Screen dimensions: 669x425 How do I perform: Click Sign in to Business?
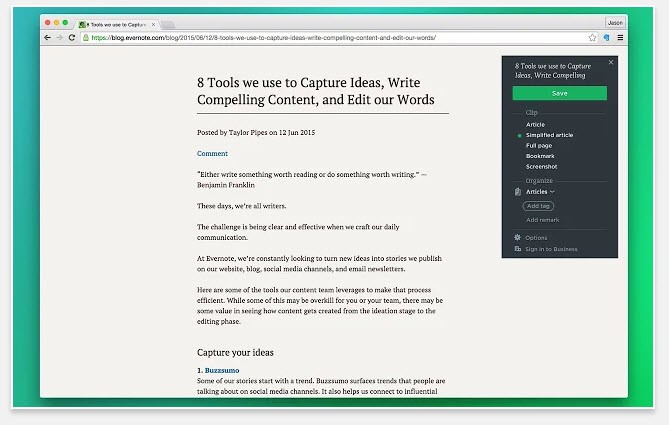tap(551, 249)
